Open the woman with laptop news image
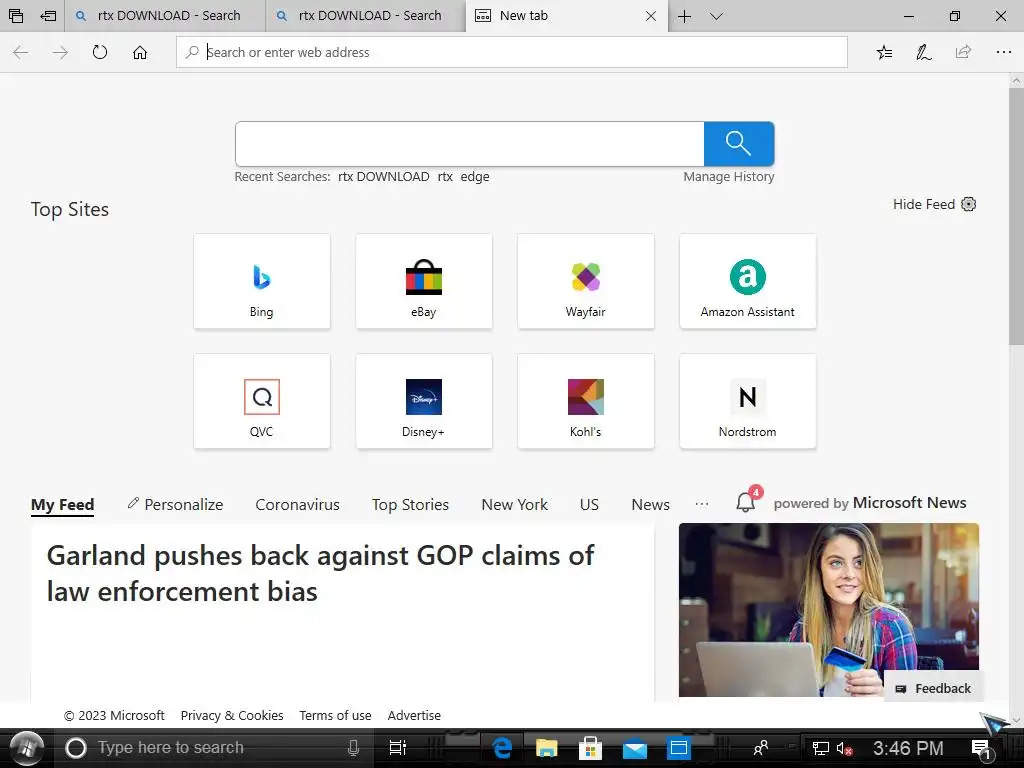 pyautogui.click(x=829, y=609)
